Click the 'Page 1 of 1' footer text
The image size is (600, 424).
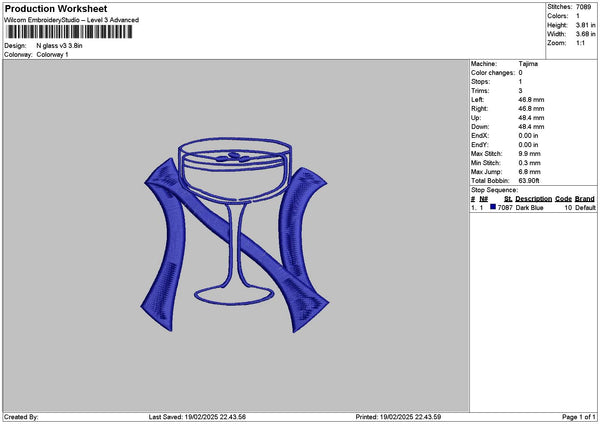click(x=579, y=417)
